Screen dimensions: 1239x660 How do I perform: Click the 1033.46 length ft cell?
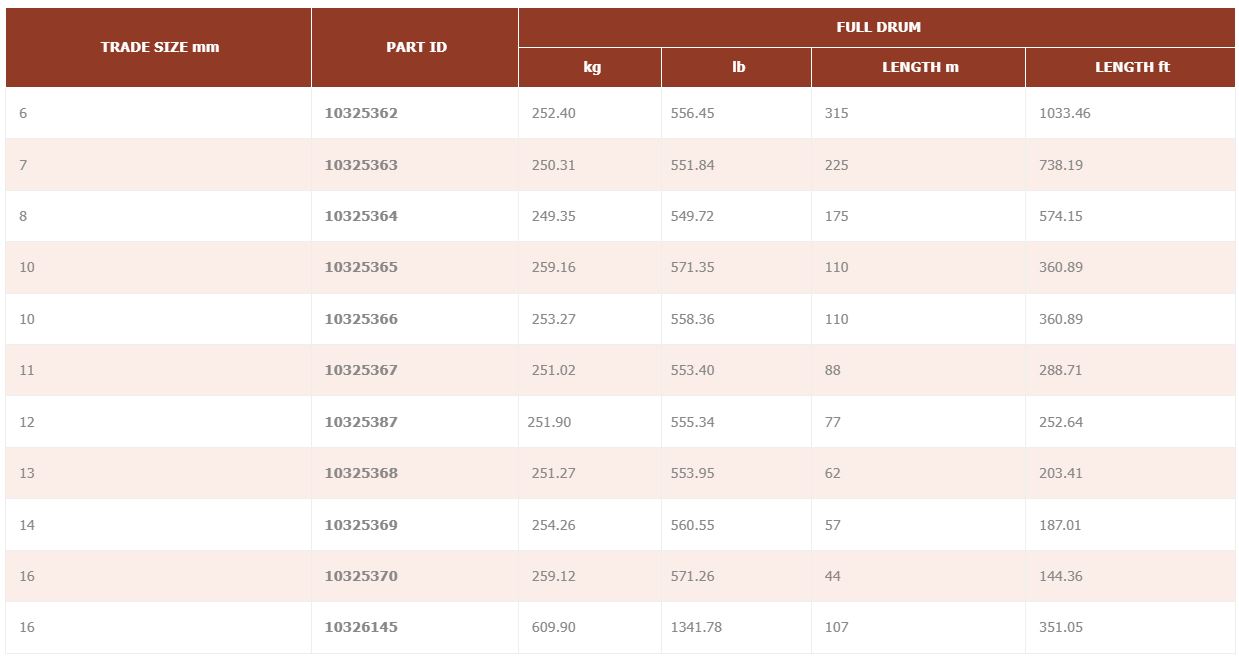[x=1064, y=113]
